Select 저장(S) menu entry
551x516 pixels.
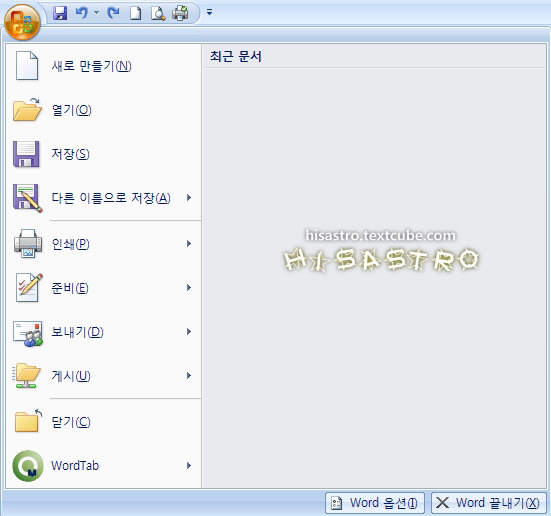click(103, 154)
